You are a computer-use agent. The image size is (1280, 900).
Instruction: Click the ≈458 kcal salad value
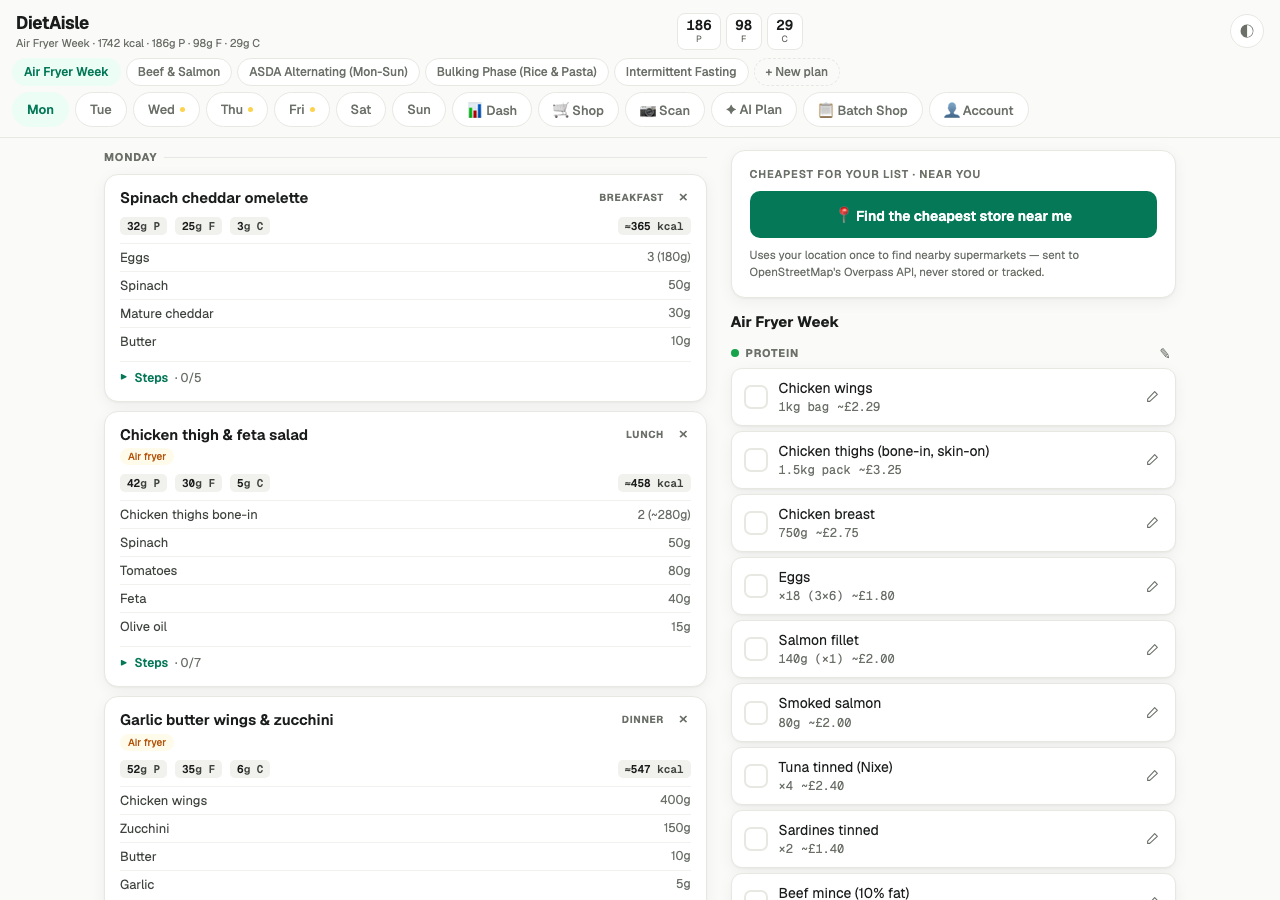click(x=654, y=483)
